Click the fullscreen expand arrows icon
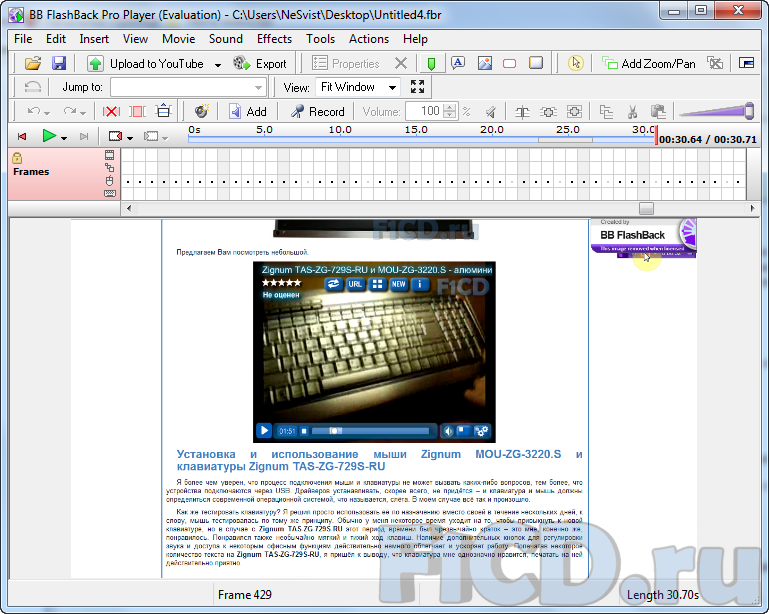This screenshot has height=614, width=769. [417, 87]
